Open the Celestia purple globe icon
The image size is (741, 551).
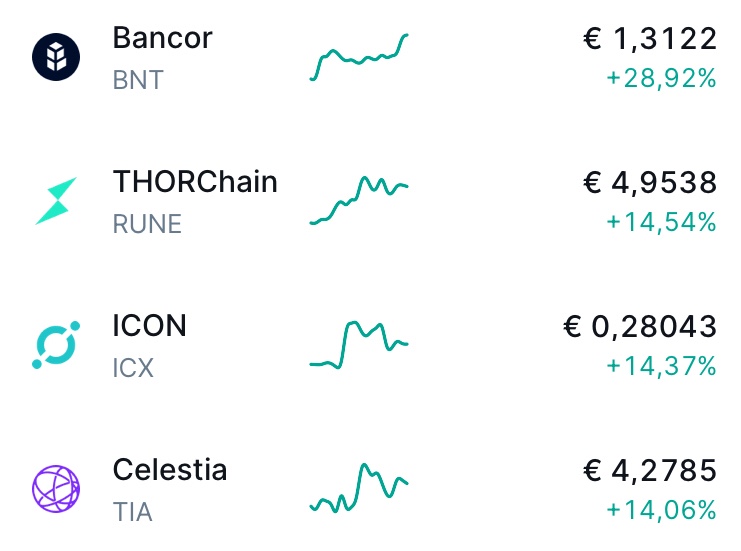tap(56, 489)
